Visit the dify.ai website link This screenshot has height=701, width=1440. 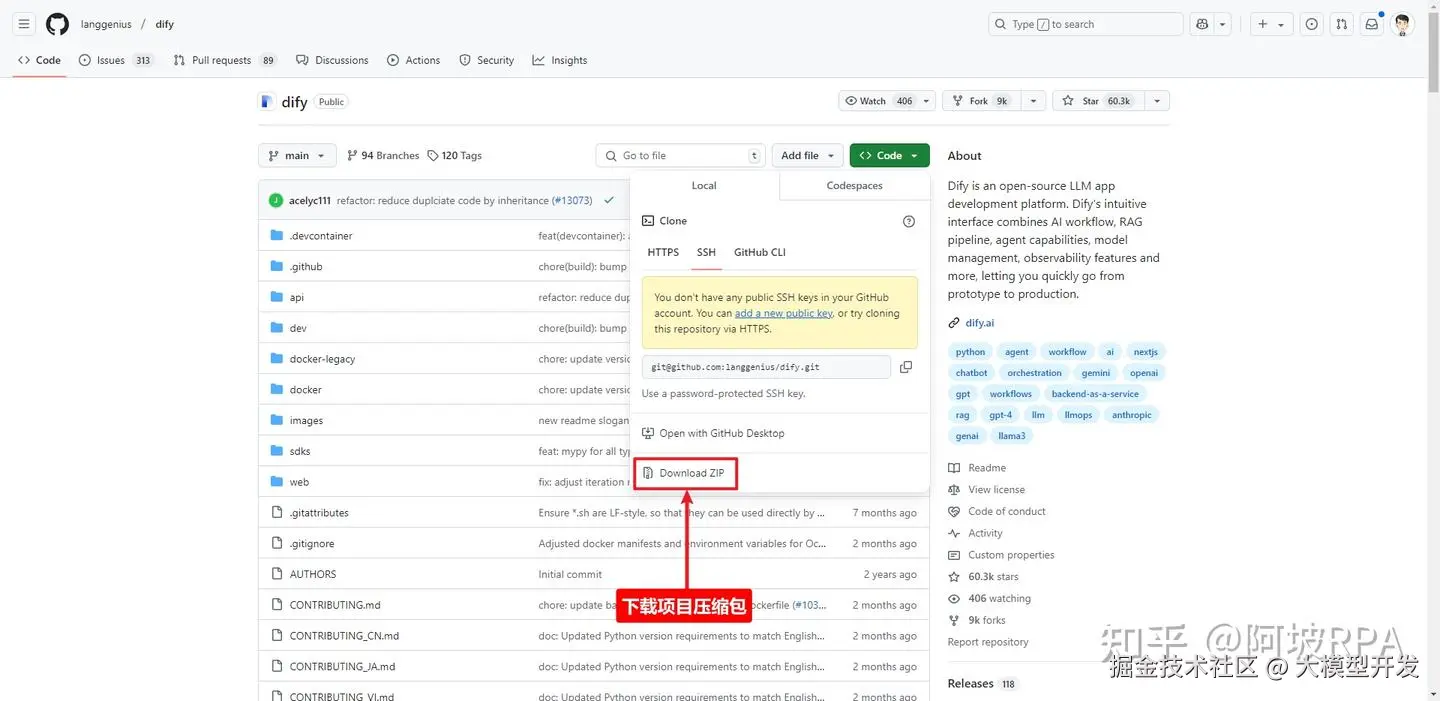(x=979, y=323)
